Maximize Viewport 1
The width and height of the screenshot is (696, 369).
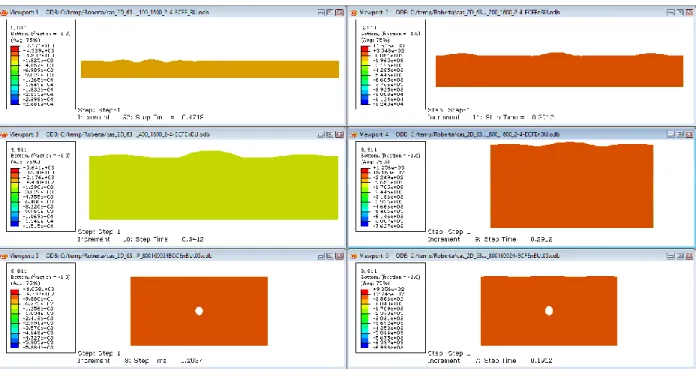point(330,12)
